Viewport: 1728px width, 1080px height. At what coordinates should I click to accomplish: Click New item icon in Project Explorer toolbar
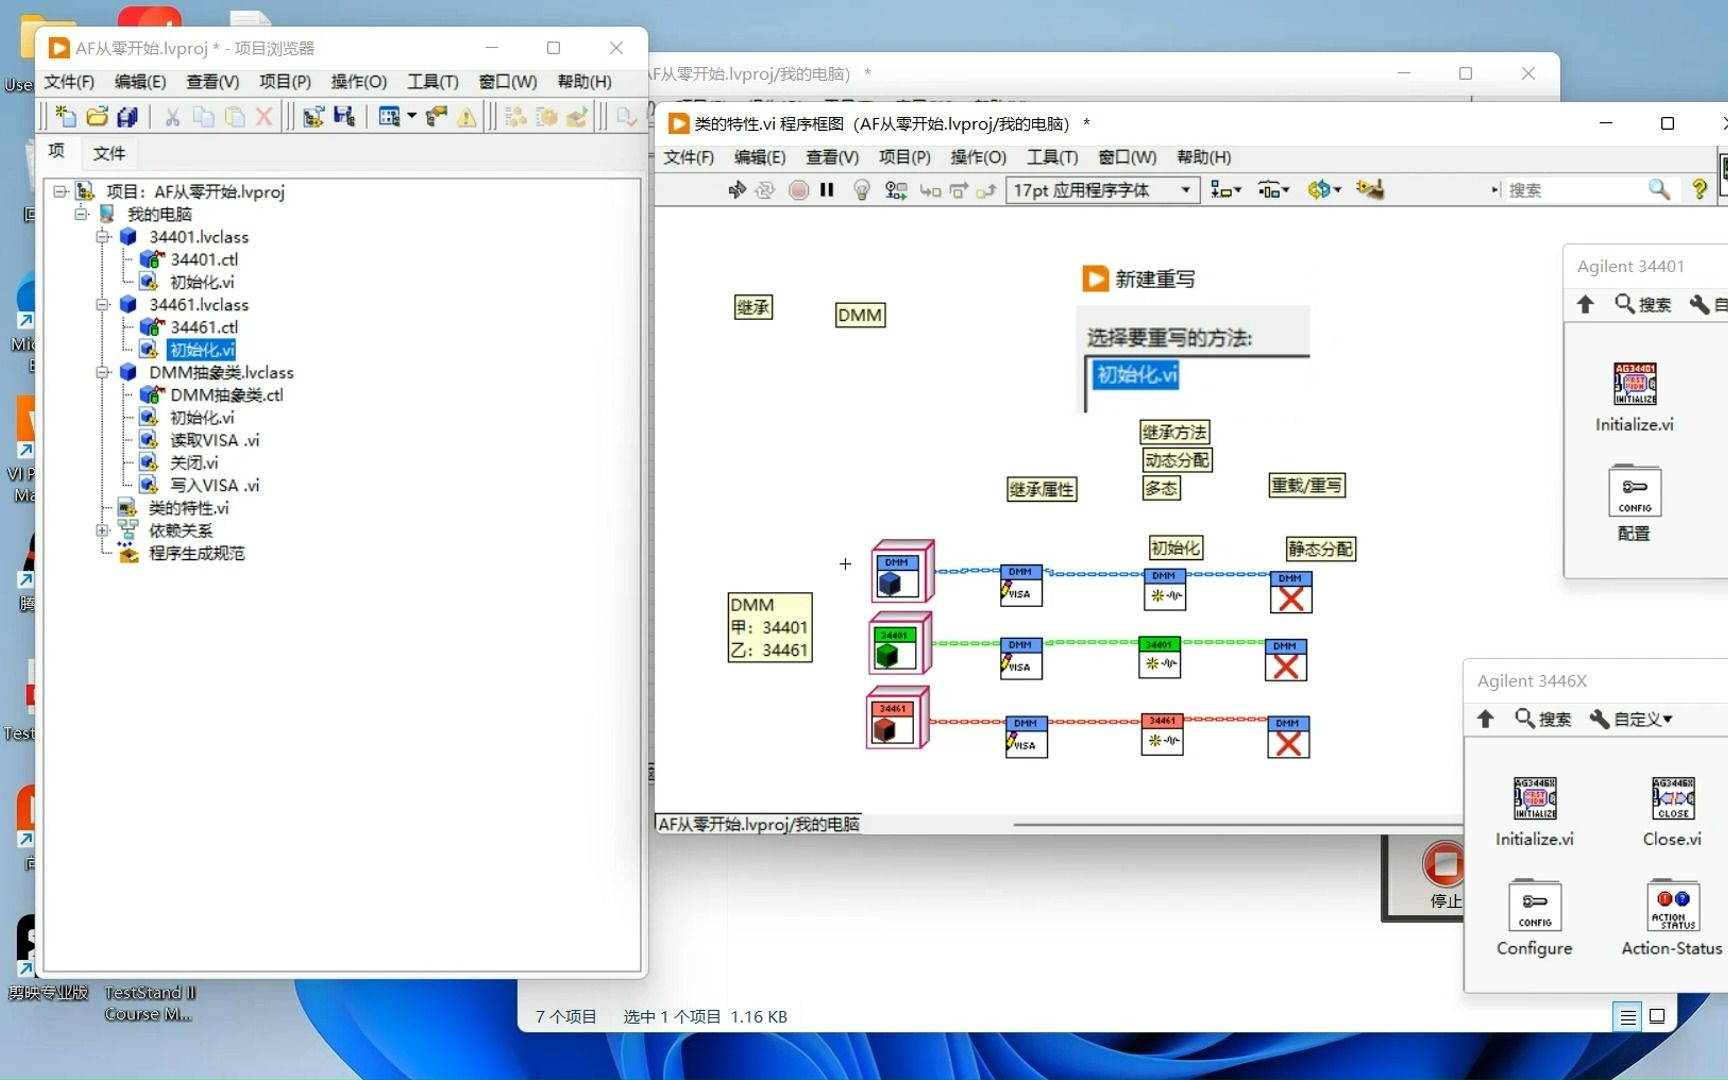click(x=65, y=117)
